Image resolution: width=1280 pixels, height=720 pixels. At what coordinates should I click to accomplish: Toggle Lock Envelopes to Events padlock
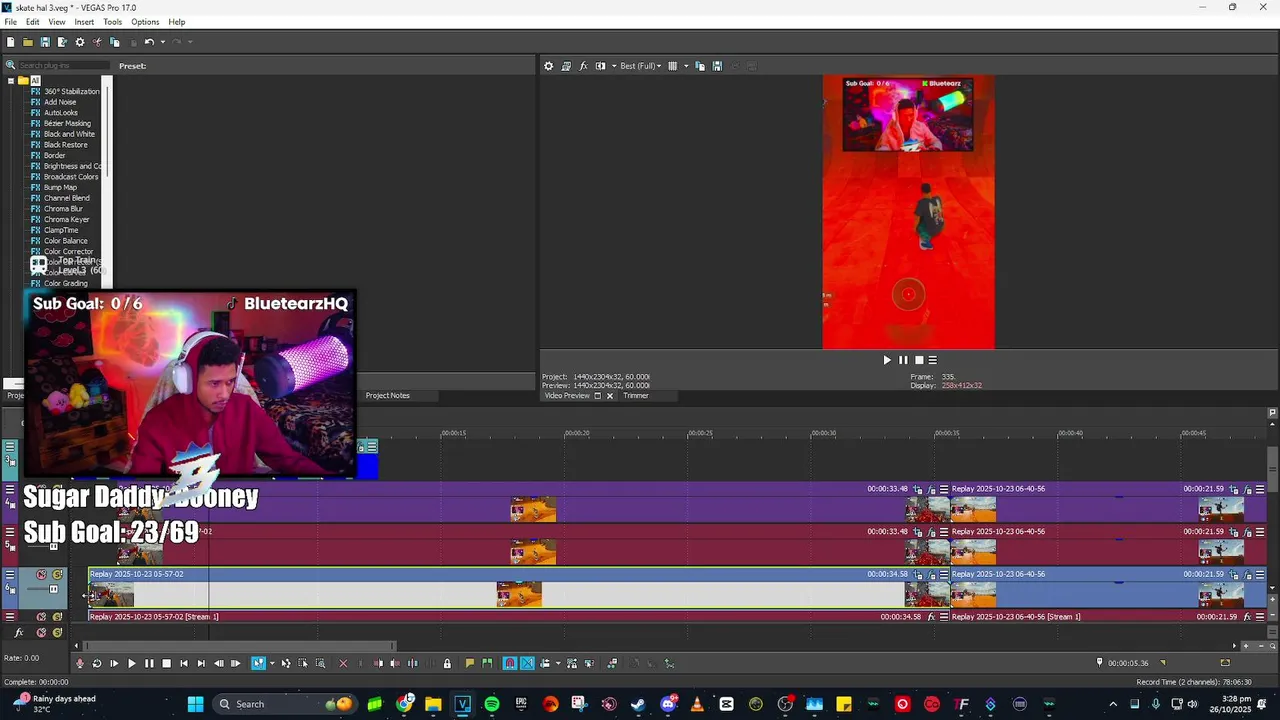pos(447,663)
